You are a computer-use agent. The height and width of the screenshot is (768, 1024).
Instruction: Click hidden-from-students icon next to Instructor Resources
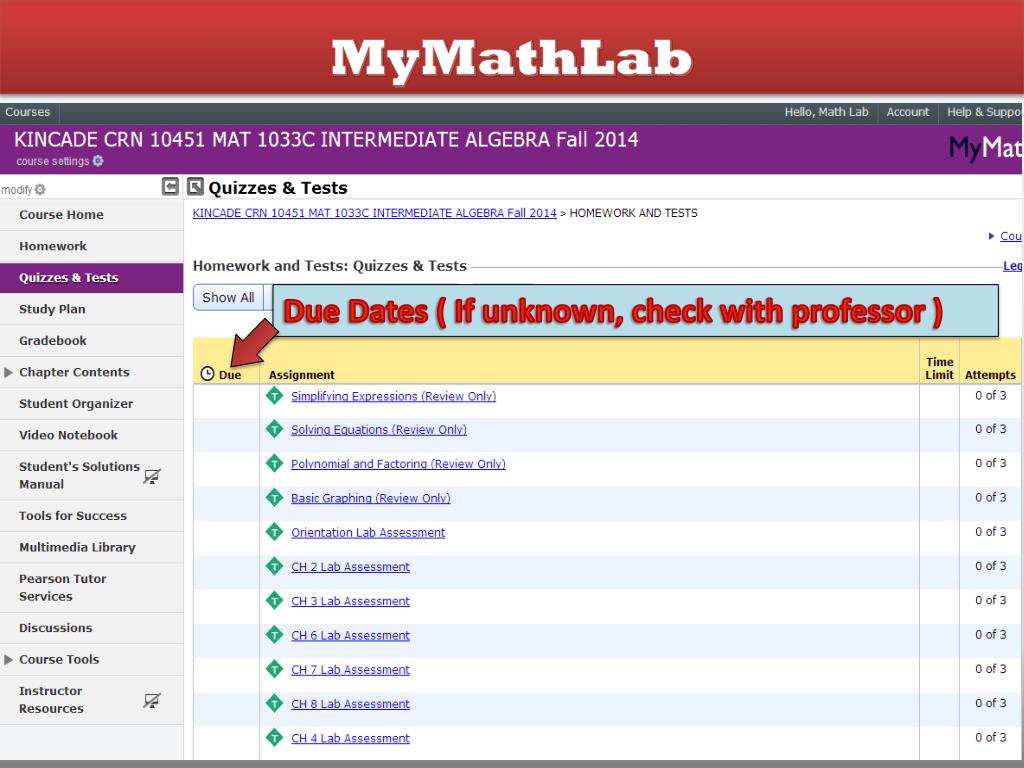152,700
